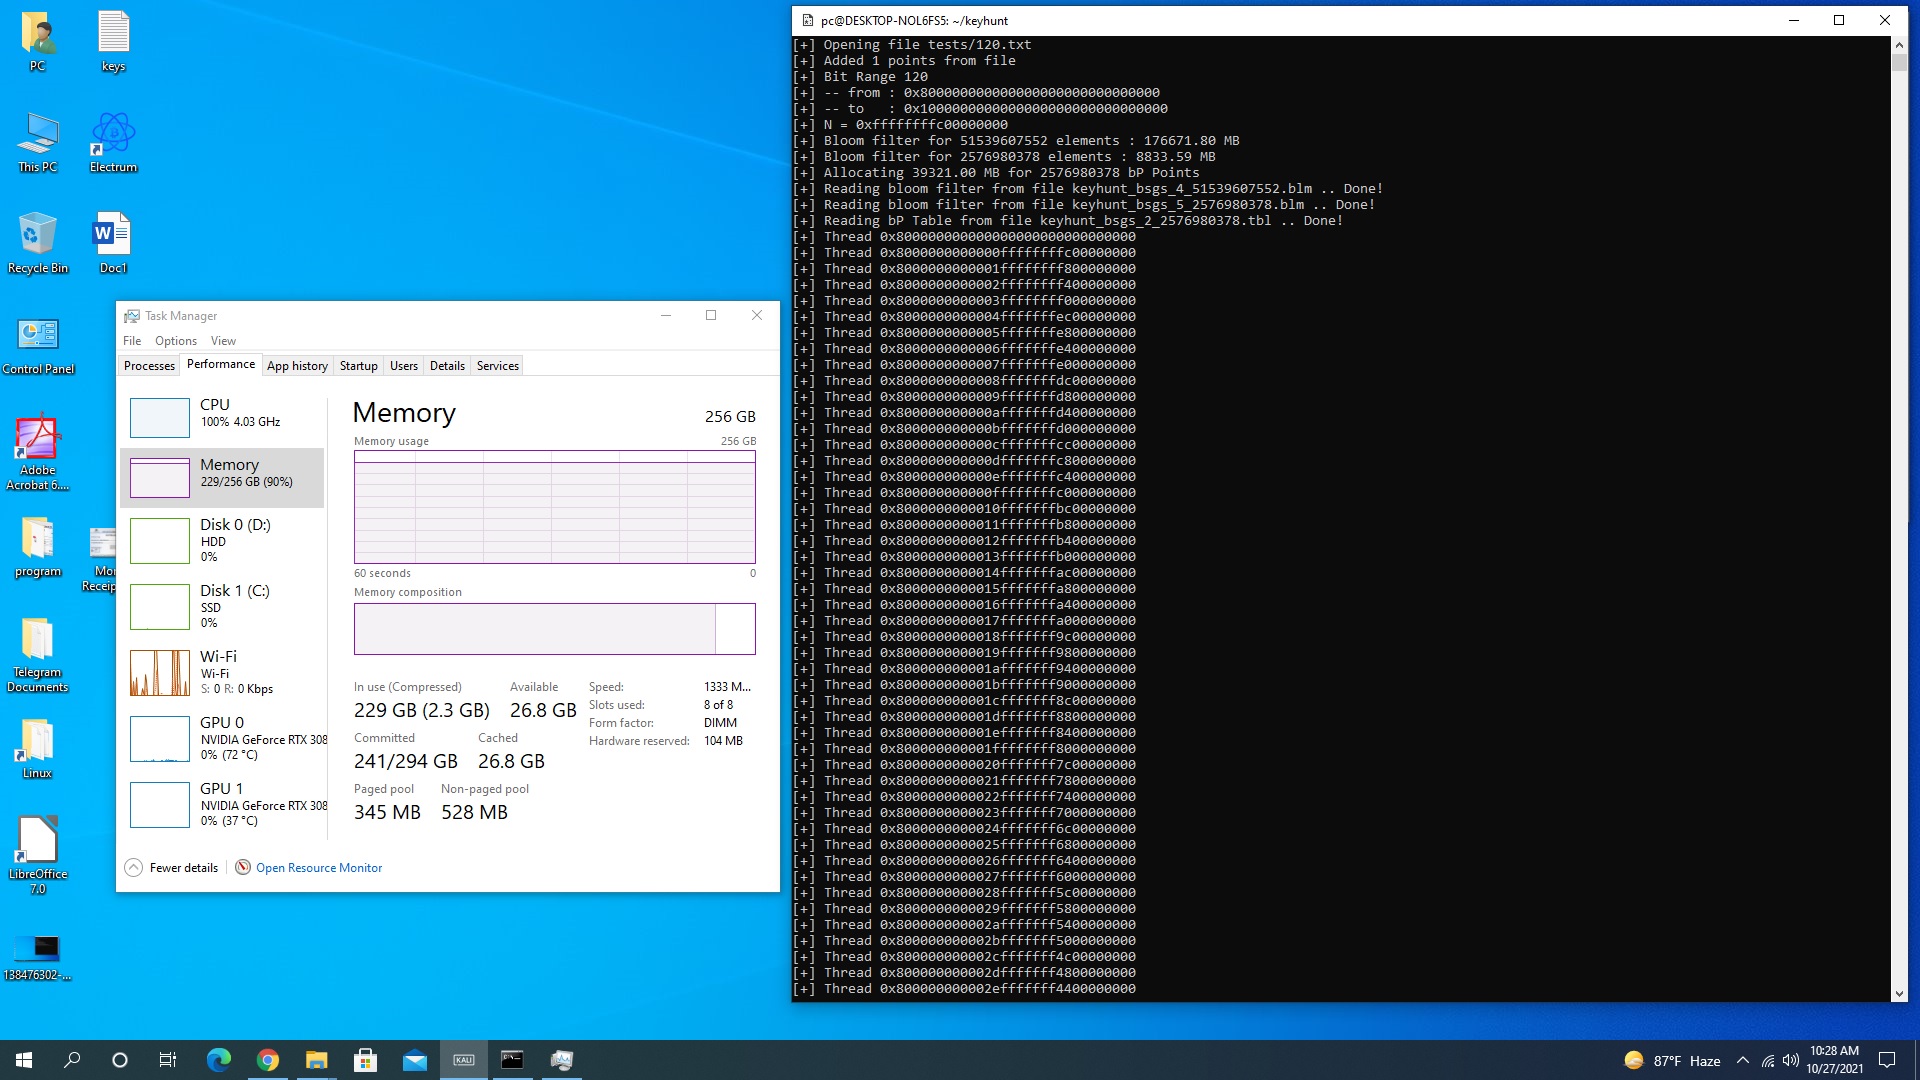Open the Options menu in Task Manager

[x=175, y=341]
